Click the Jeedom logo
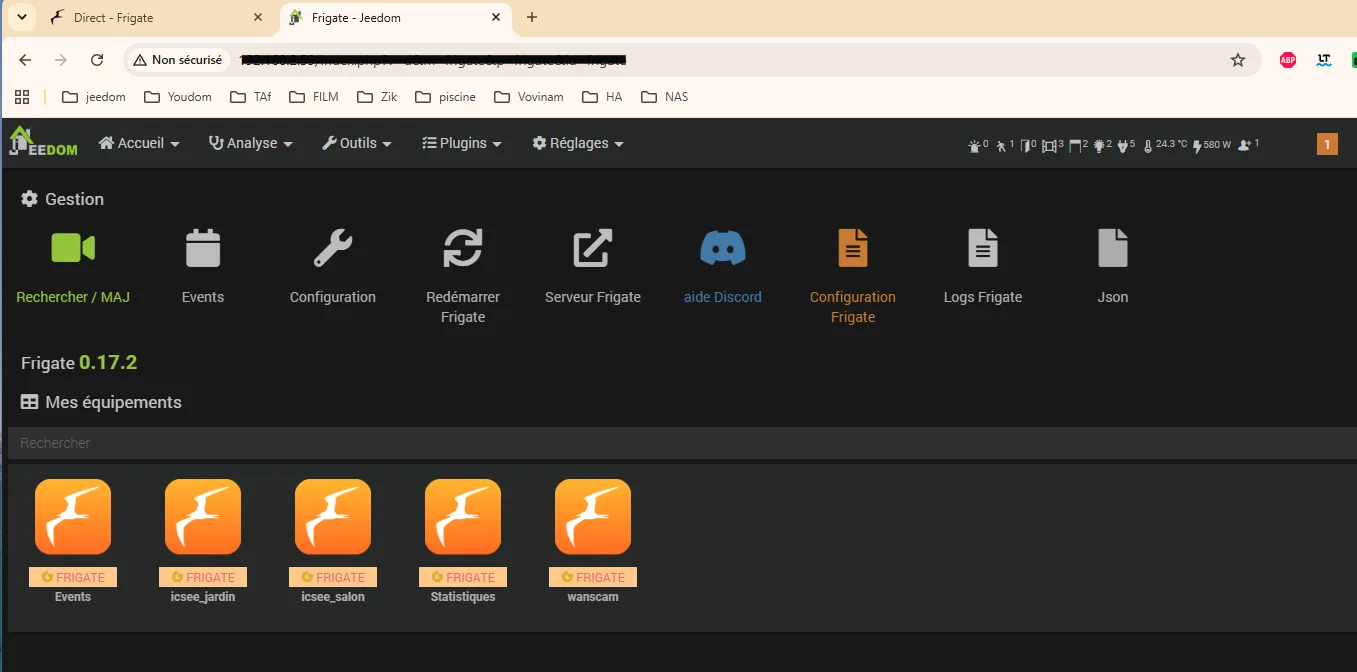Image resolution: width=1357 pixels, height=672 pixels. click(x=43, y=143)
